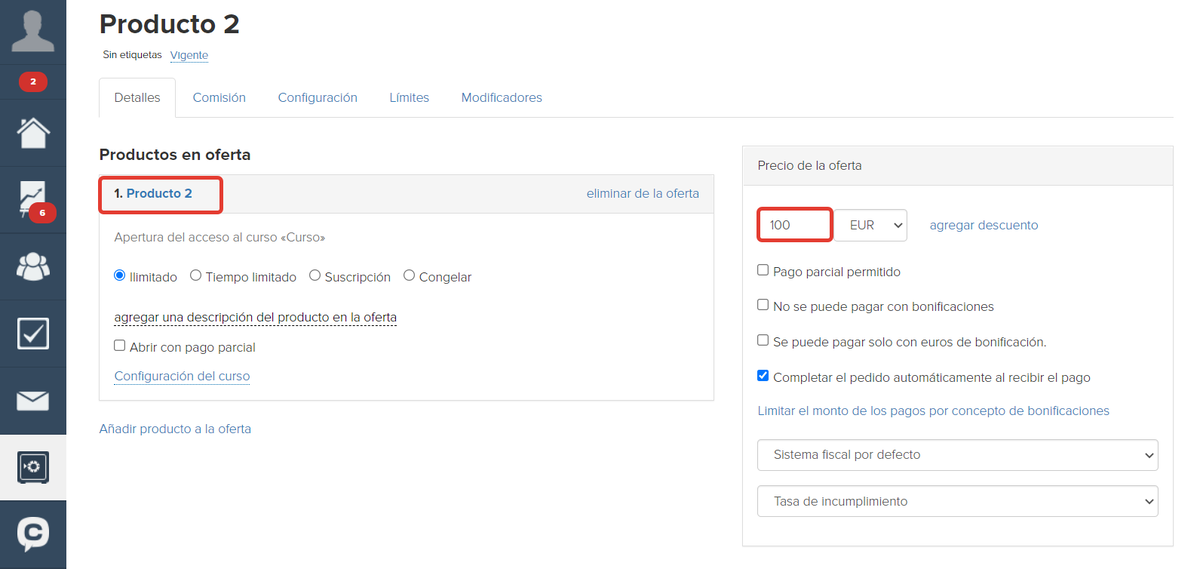
Task: Open the home house icon in sidebar
Action: click(33, 132)
